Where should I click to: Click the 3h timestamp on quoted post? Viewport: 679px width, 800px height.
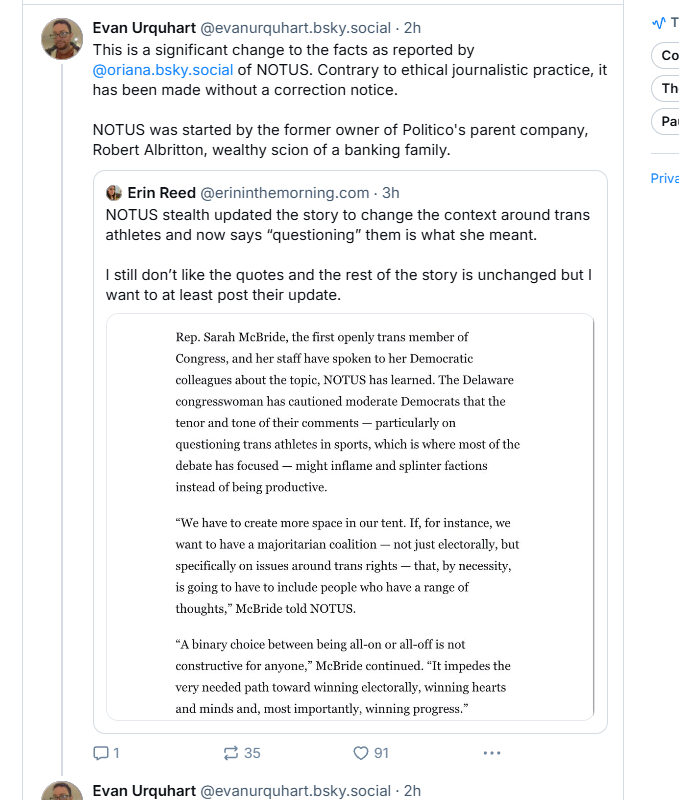(391, 193)
